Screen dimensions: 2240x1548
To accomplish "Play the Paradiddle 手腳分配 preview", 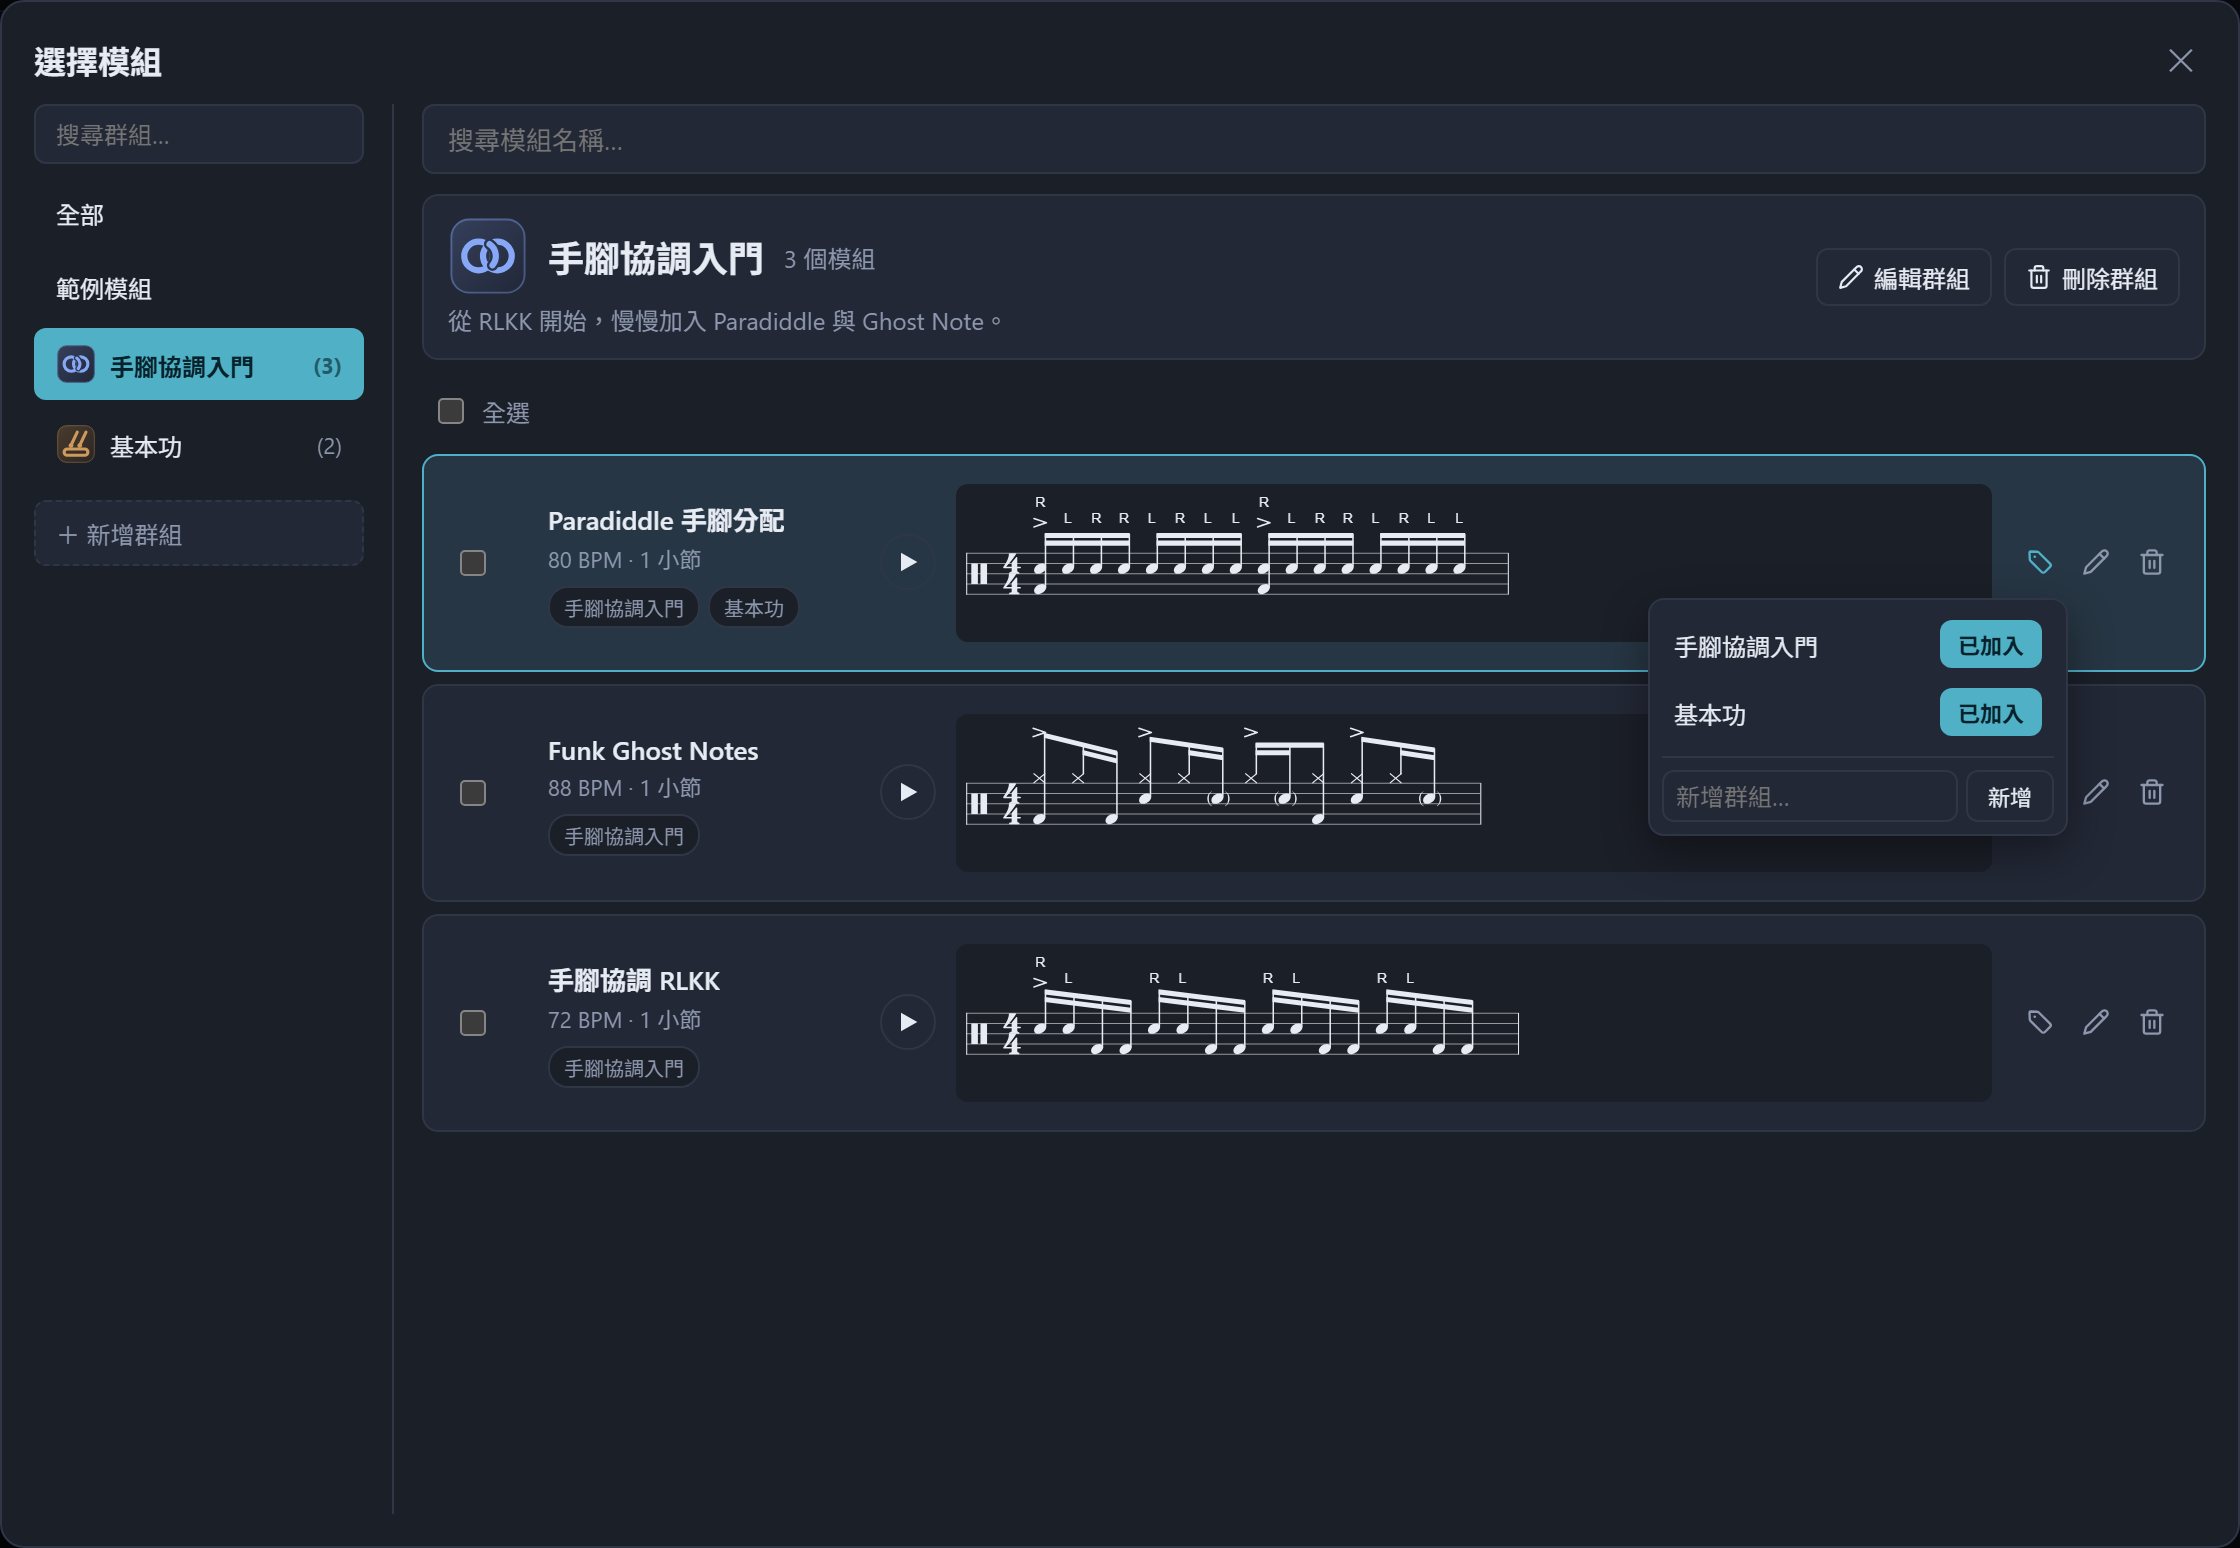I will coord(907,562).
